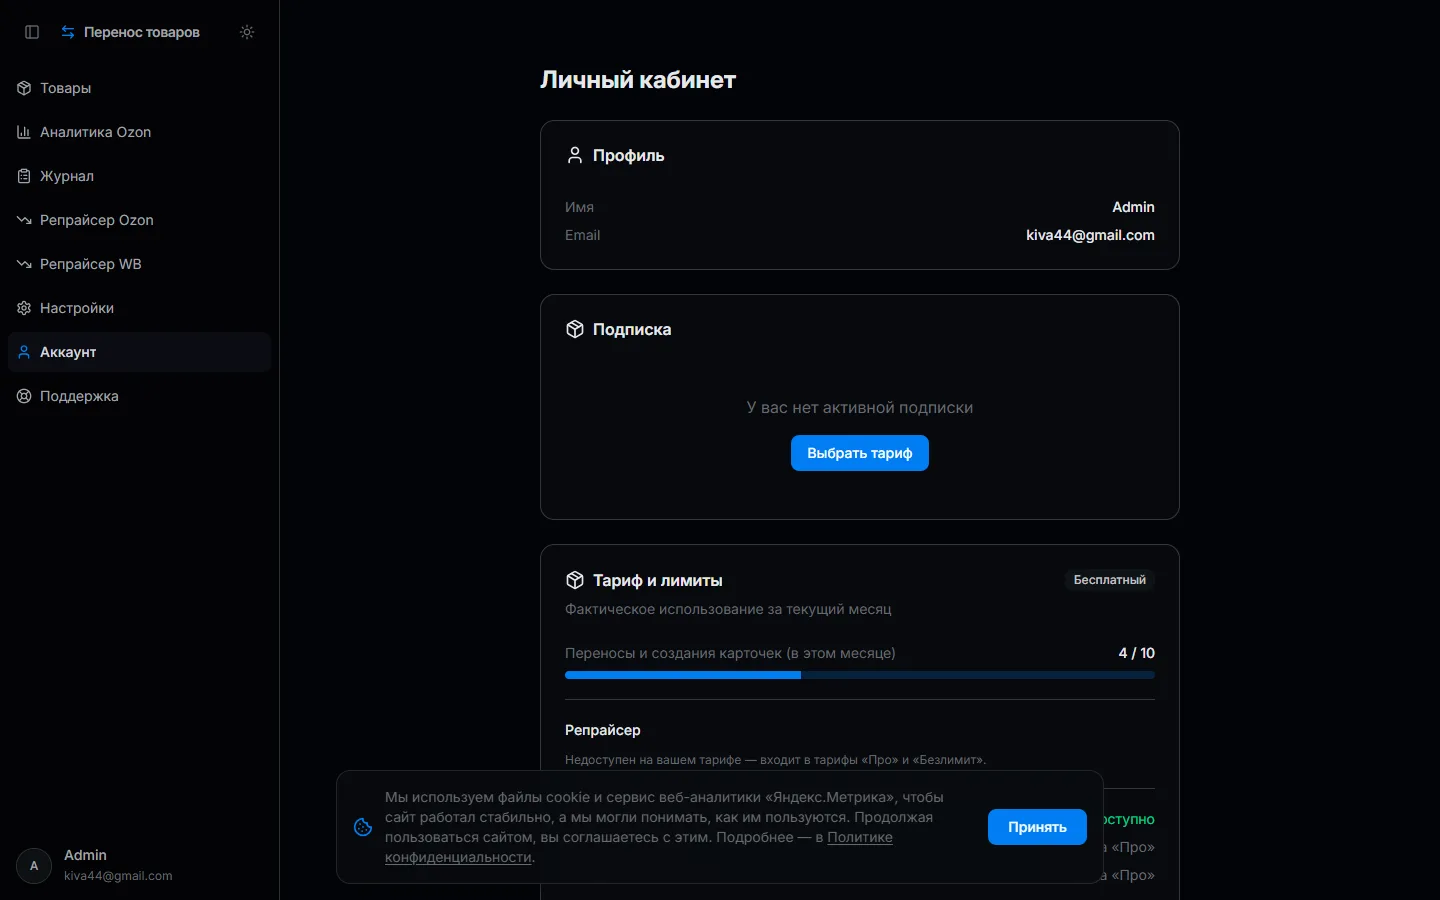Click the cookie icon in the banner
Image resolution: width=1440 pixels, height=900 pixels.
point(363,827)
